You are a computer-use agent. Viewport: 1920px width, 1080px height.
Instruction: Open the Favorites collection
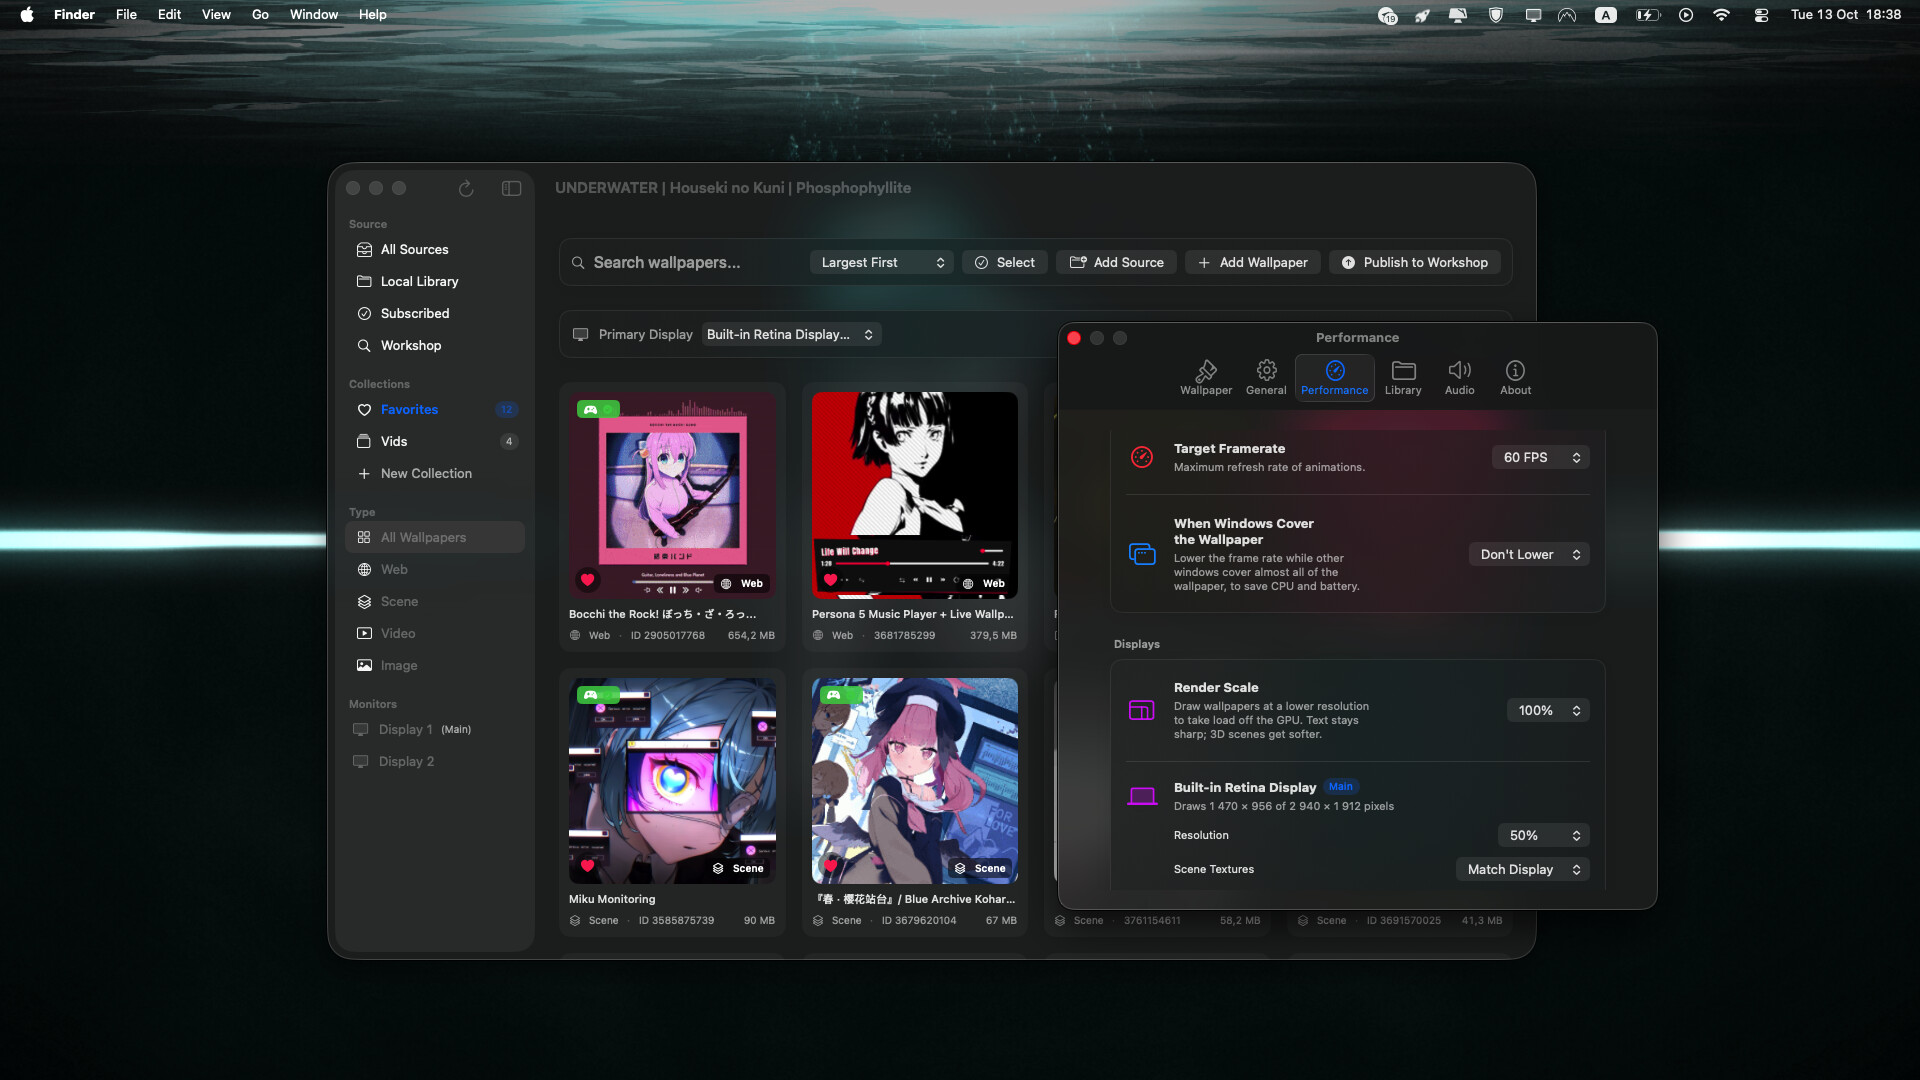(x=435, y=409)
